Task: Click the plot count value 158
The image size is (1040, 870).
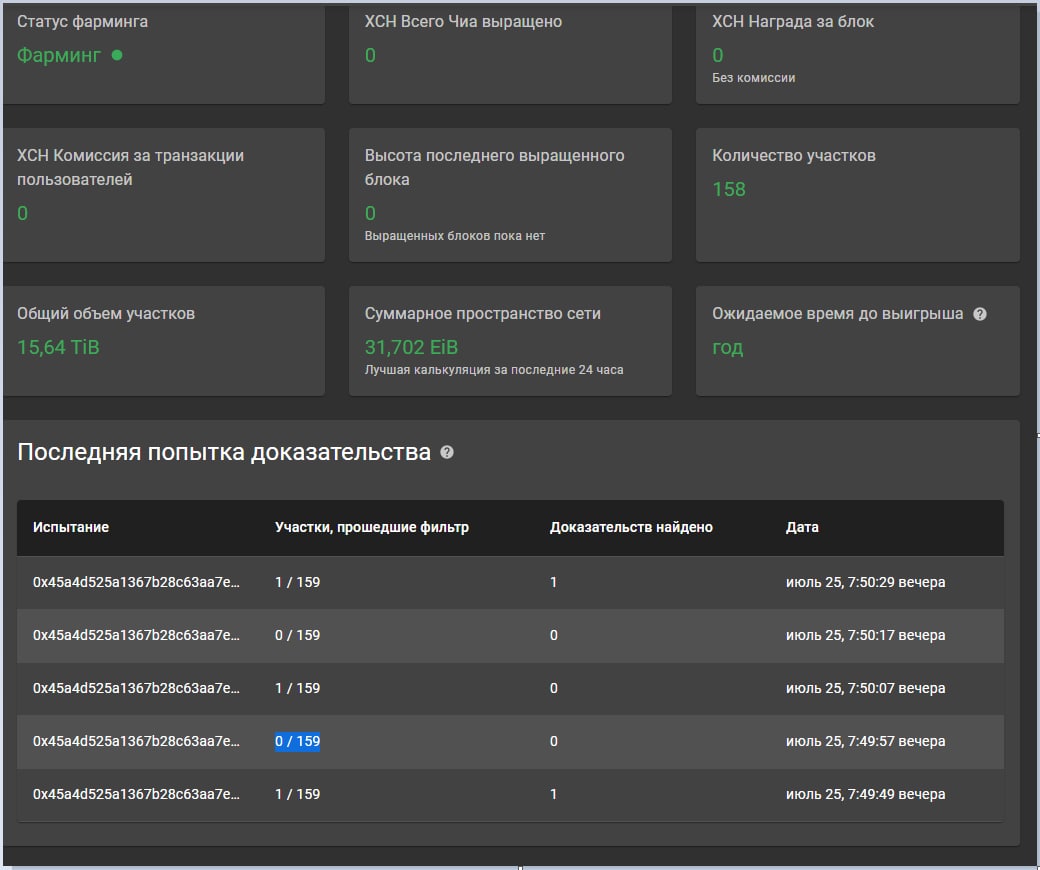Action: 729,189
